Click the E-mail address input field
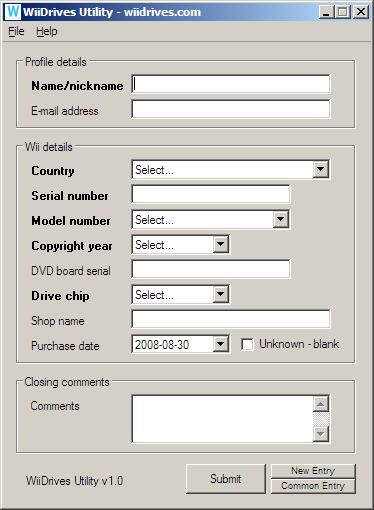This screenshot has height=510, width=374. coord(231,109)
